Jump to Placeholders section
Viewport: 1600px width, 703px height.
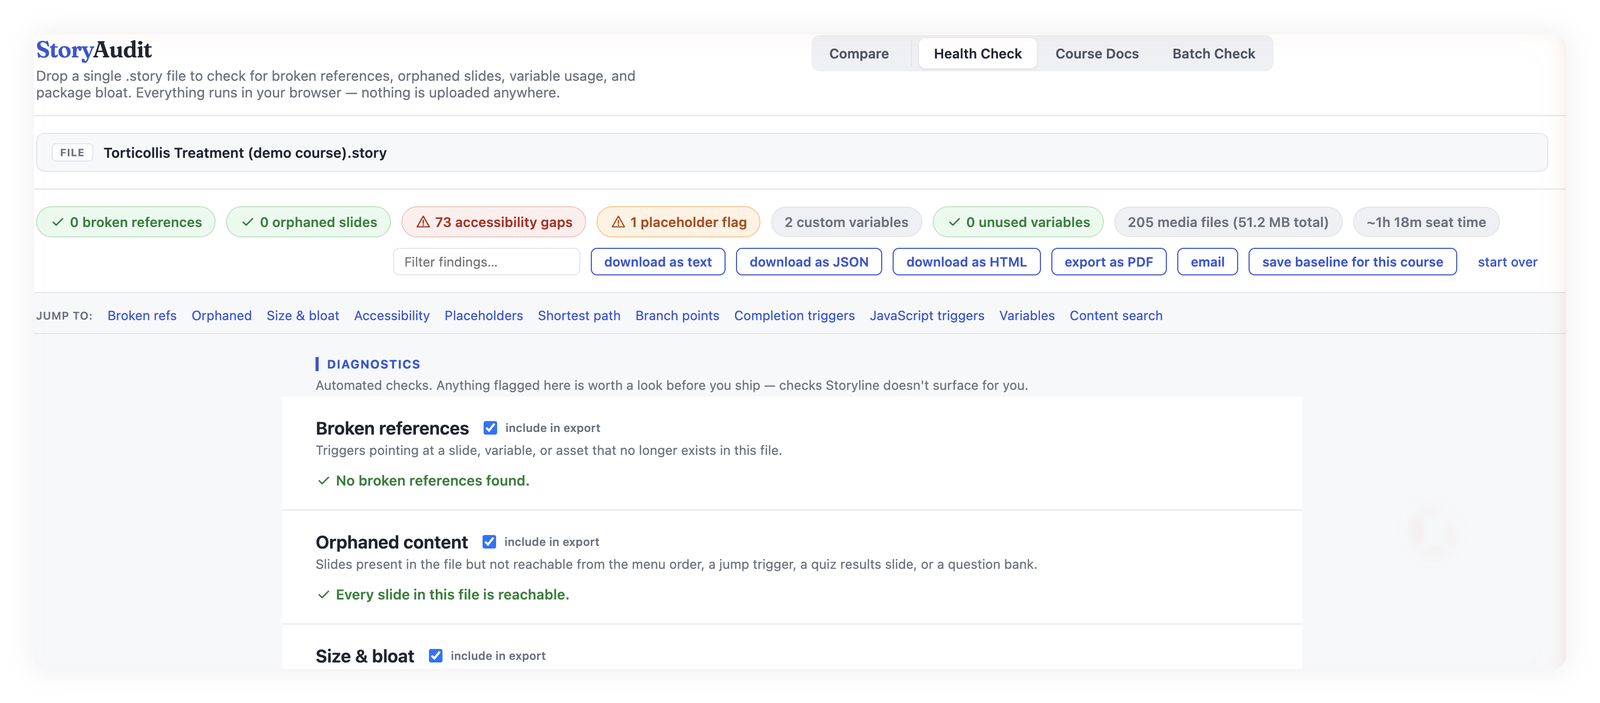pos(483,315)
